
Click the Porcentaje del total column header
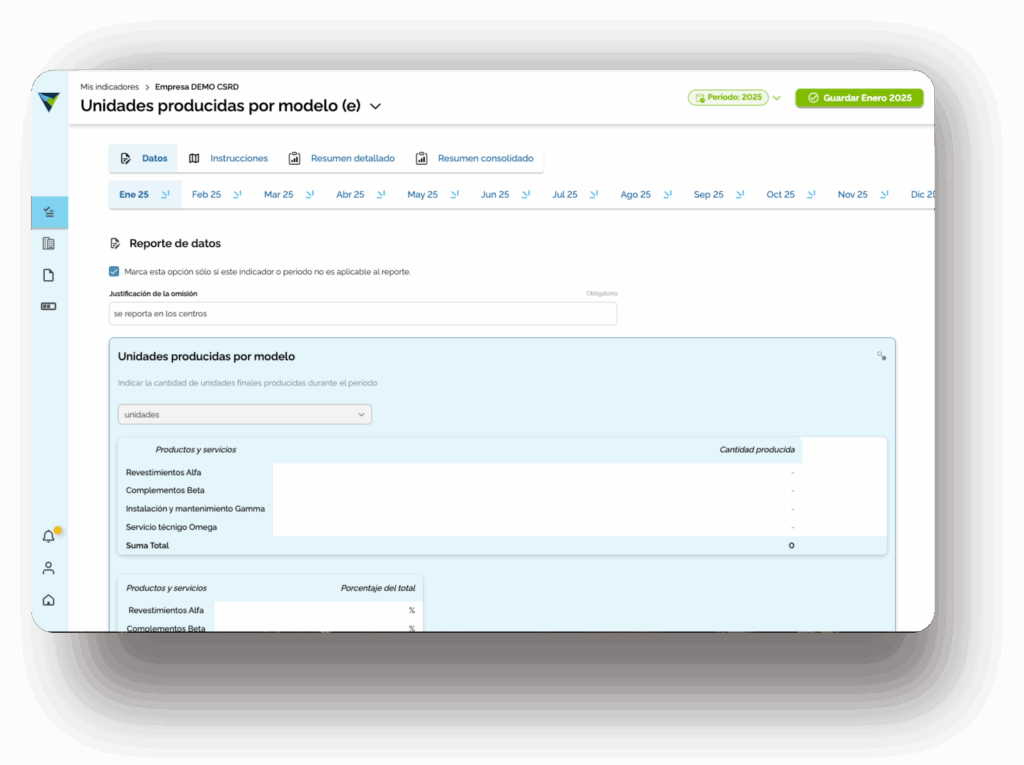tap(378, 588)
